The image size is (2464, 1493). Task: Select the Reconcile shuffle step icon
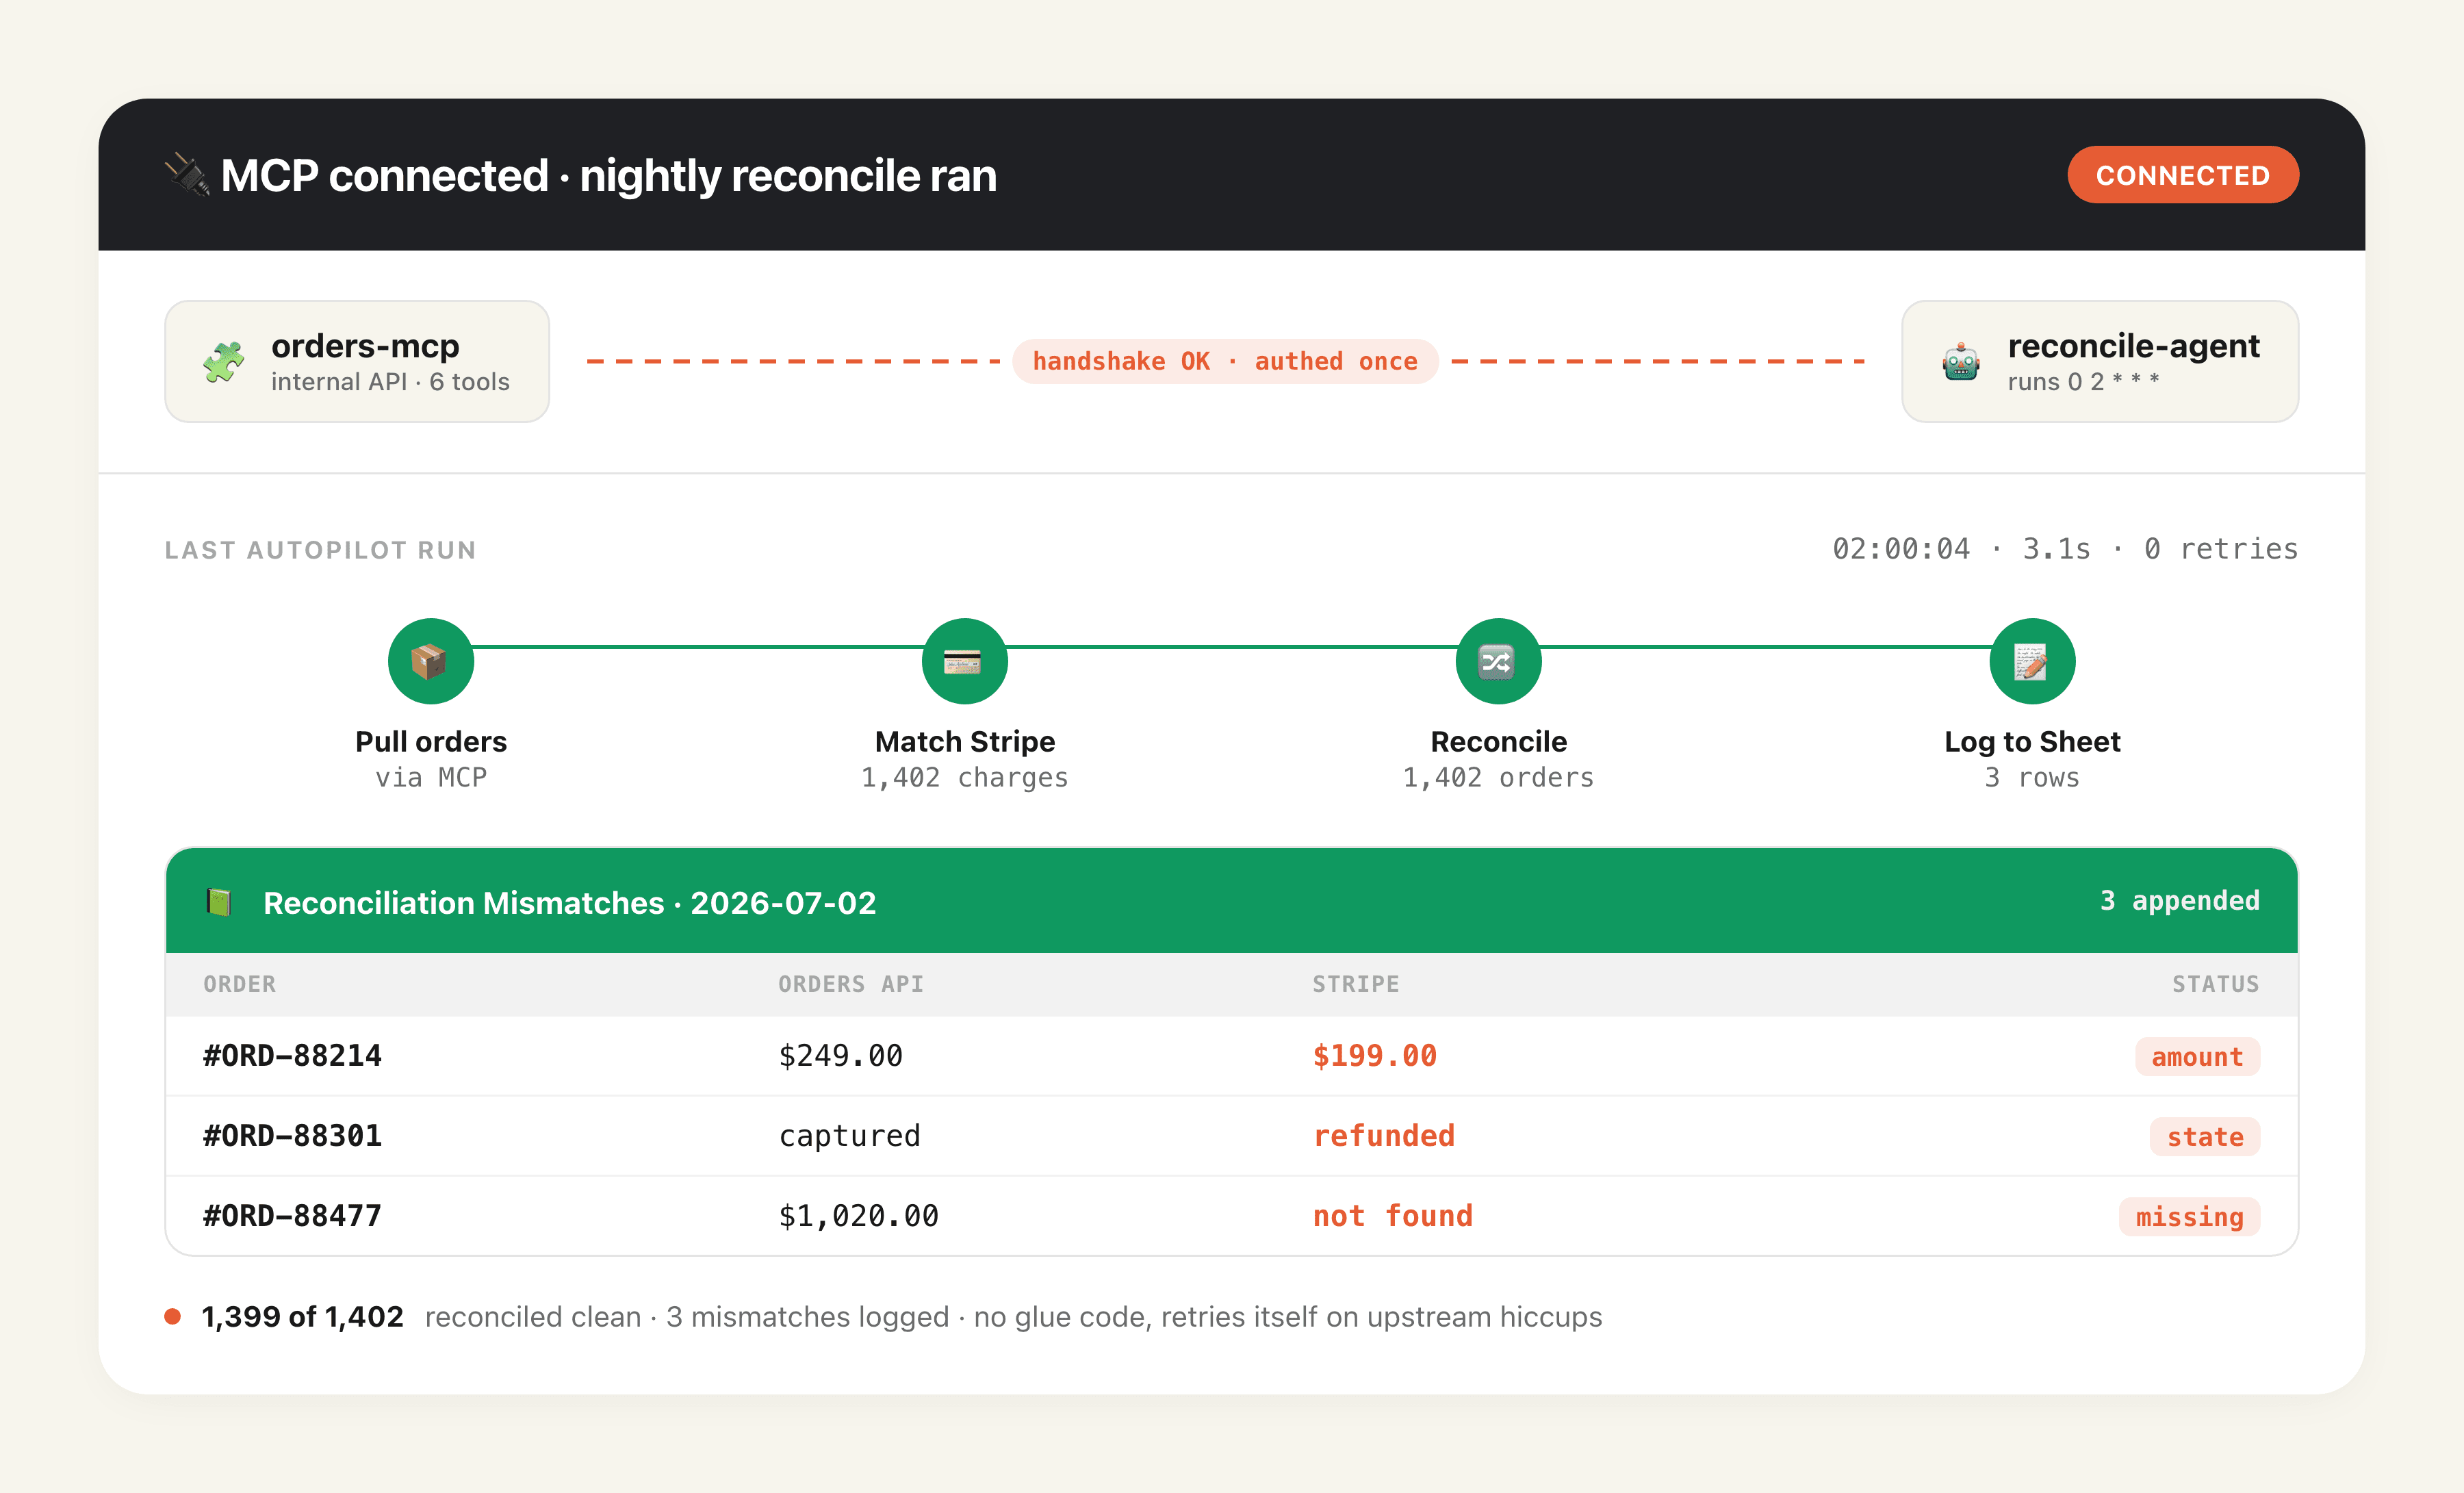tap(1498, 661)
